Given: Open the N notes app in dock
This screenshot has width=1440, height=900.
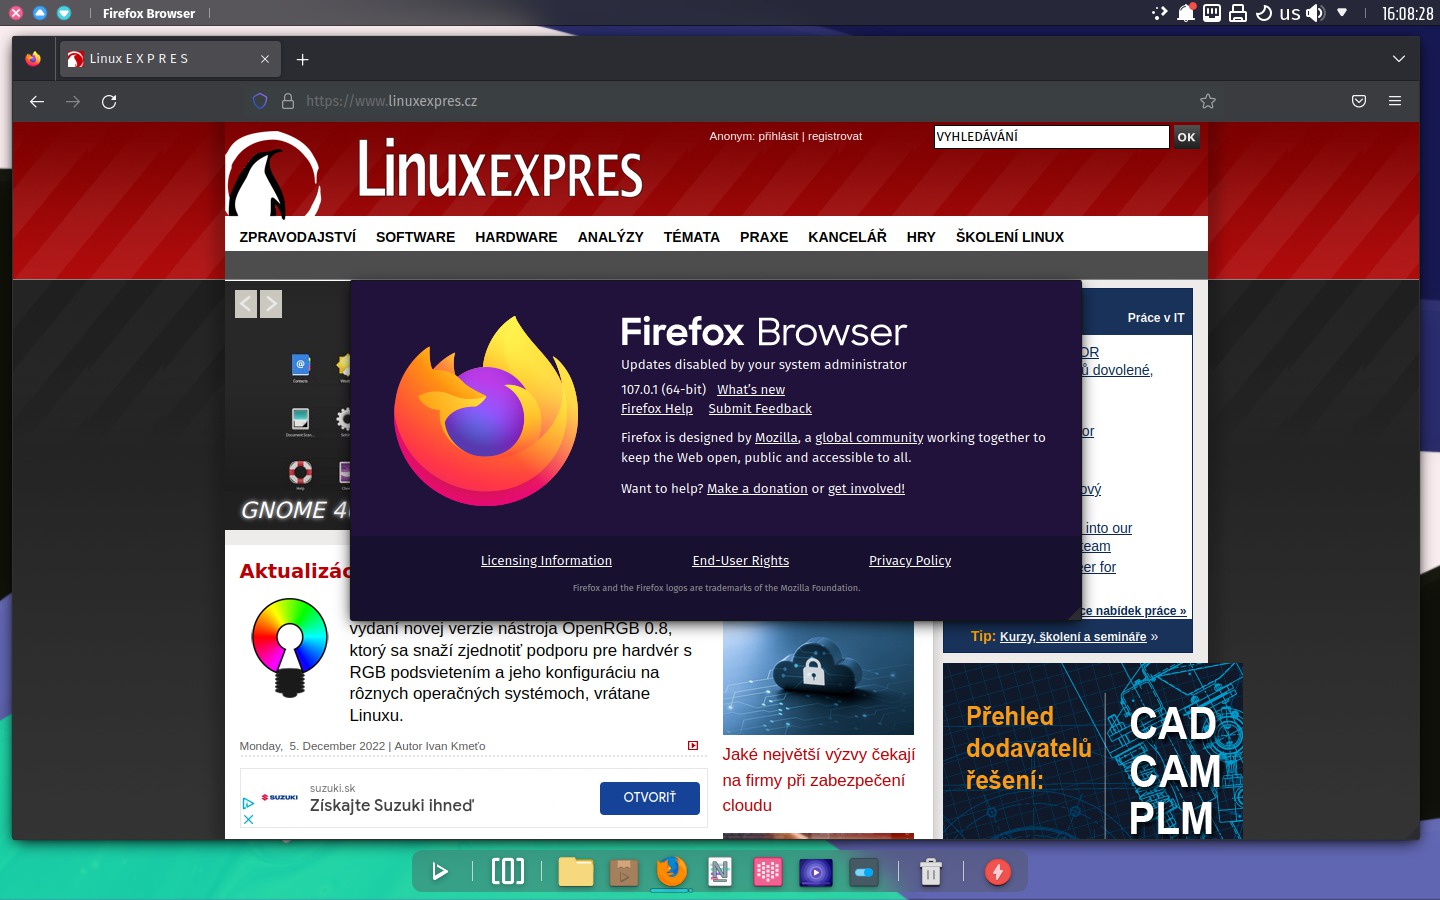Looking at the screenshot, I should coord(720,872).
